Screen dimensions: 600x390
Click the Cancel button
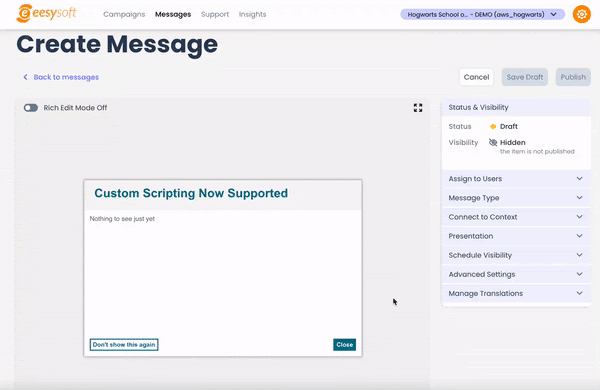click(476, 77)
